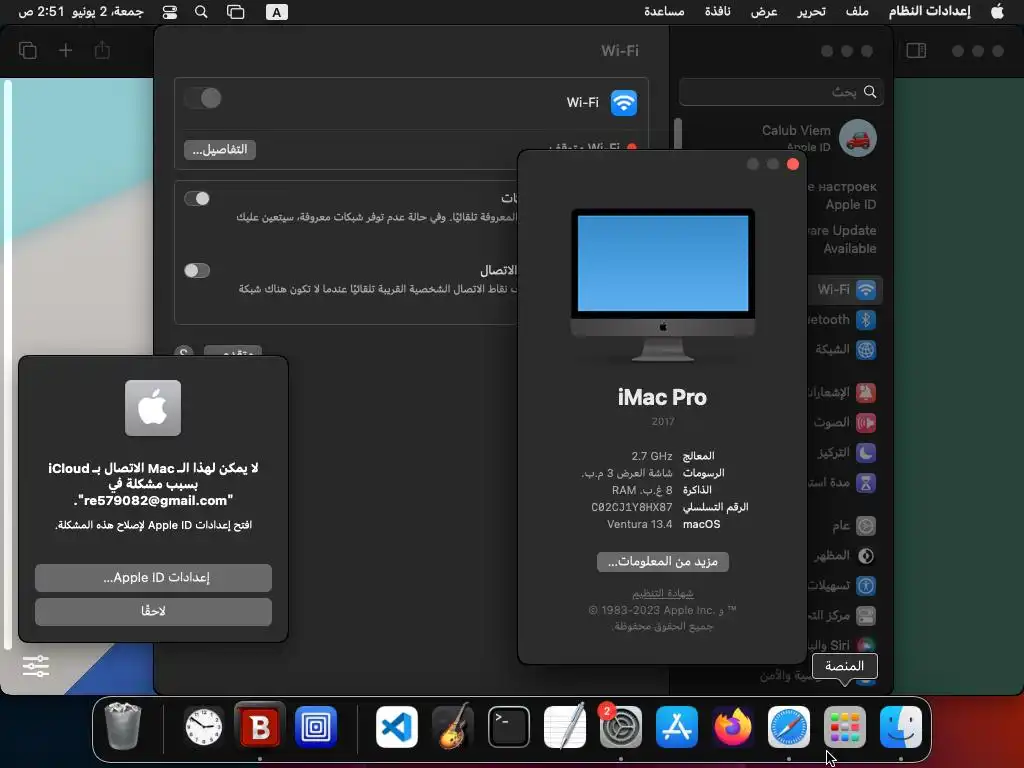Open the إعدادات النظام menu
Image resolution: width=1024 pixels, height=768 pixels.
tap(929, 11)
